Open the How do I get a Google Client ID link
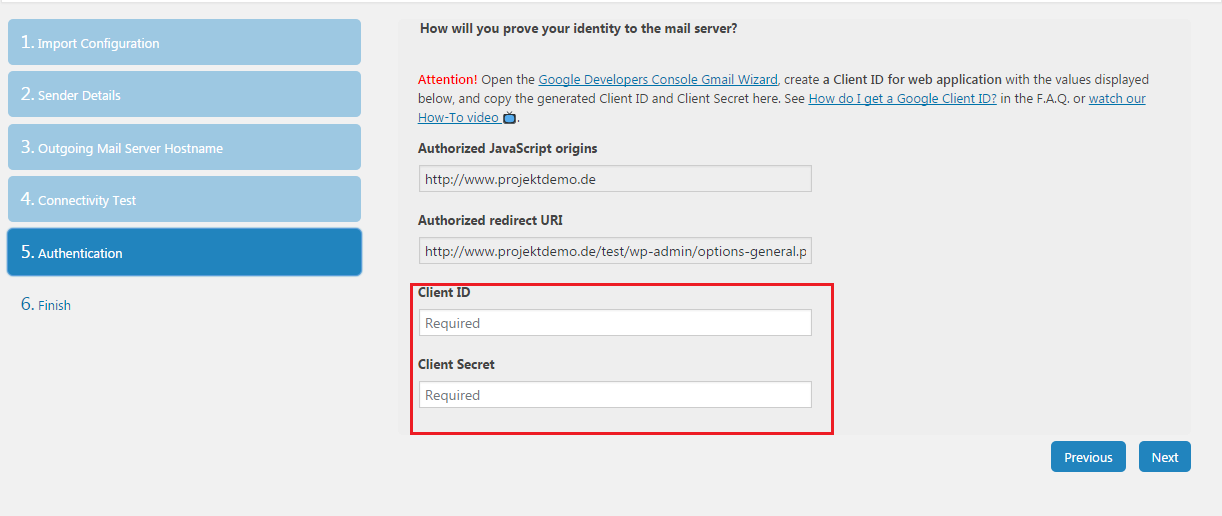Viewport: 1222px width, 516px height. 902,98
